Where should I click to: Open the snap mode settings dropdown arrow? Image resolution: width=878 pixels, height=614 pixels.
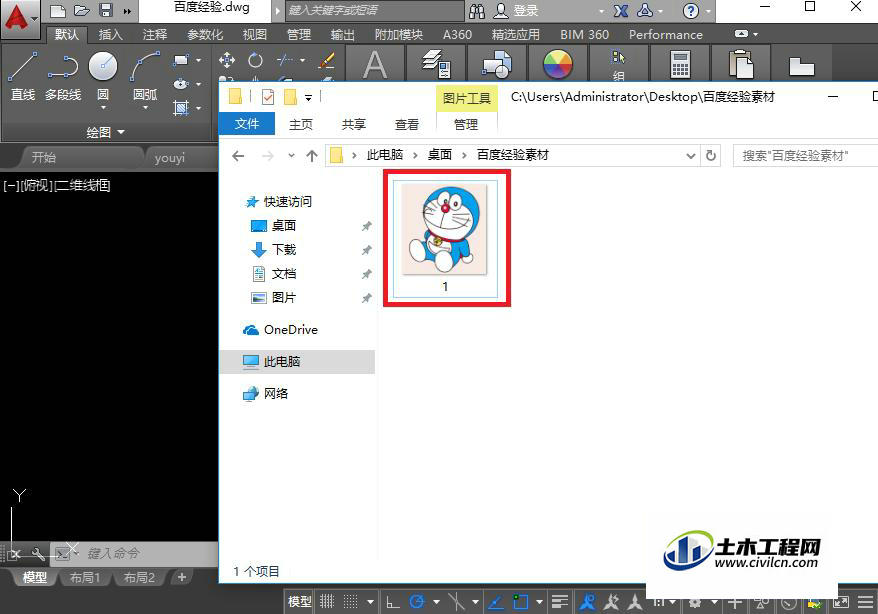point(370,602)
